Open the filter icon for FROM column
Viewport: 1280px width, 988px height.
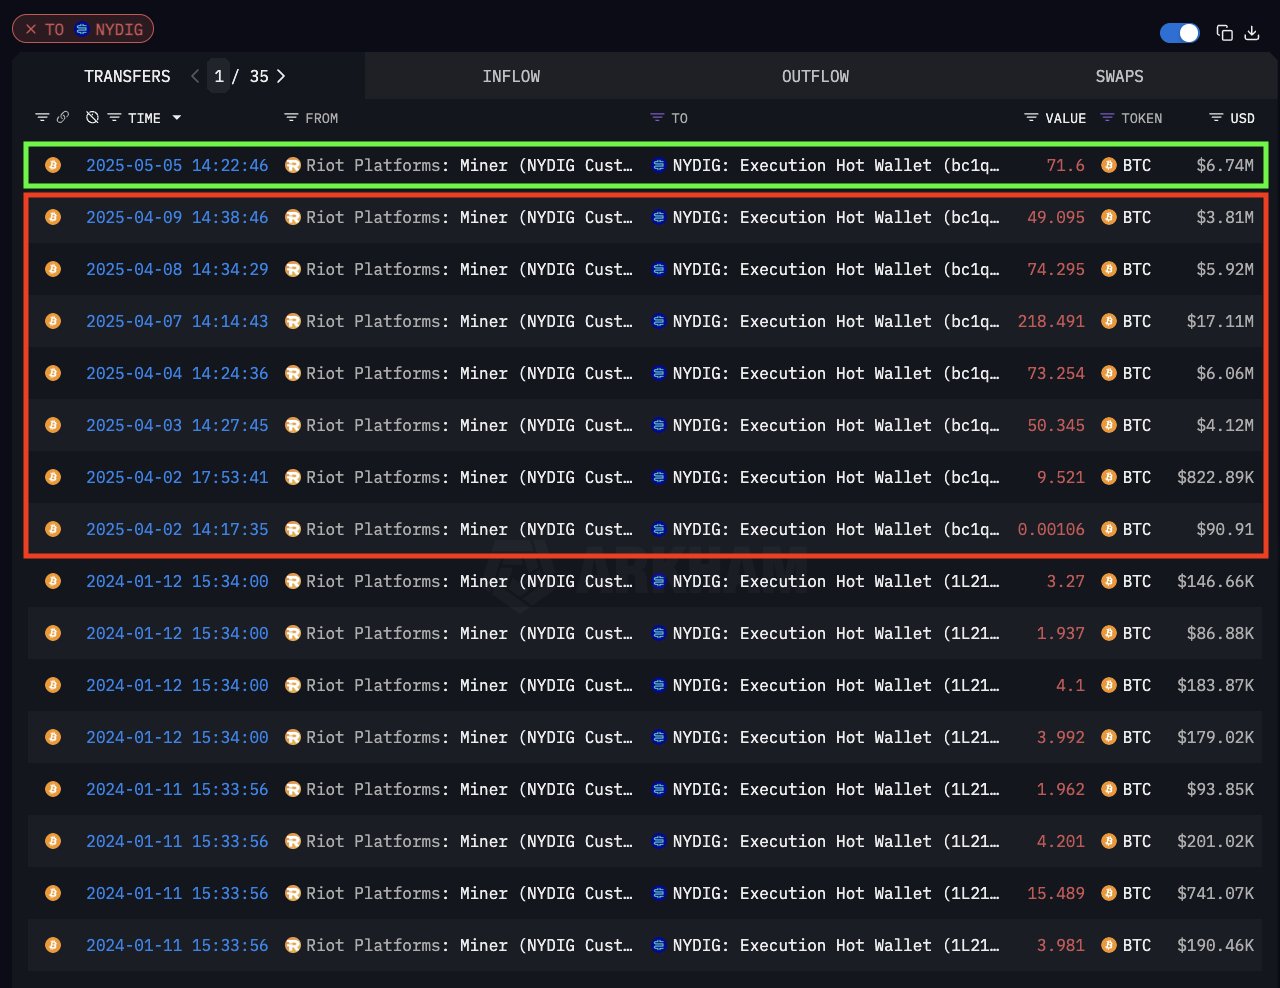291,118
